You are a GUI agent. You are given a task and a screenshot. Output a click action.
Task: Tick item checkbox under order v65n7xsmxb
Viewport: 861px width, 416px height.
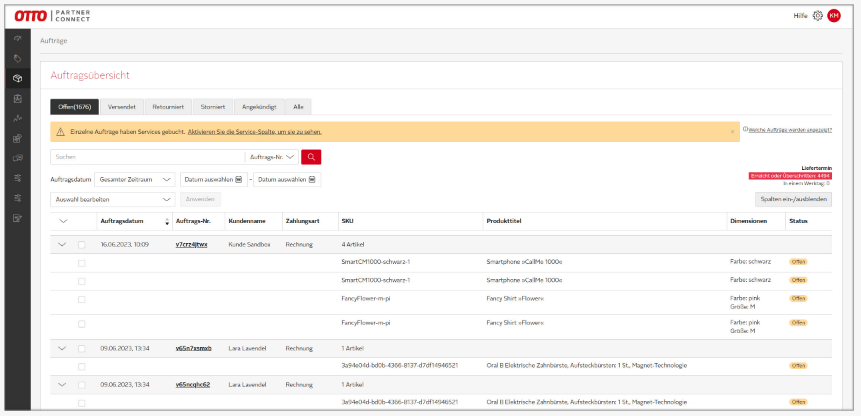[81, 366]
